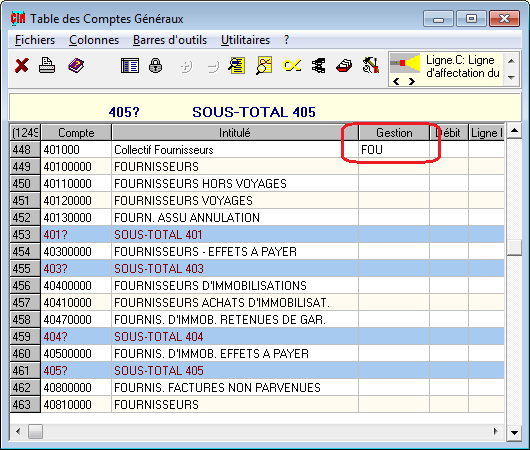530x450 pixels.
Task: Click the red X quit icon
Action: tap(22, 66)
